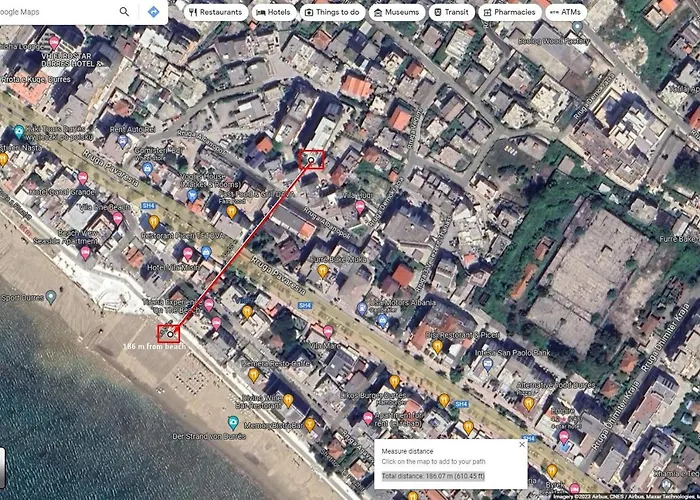Click the measurement start point near the beach
Image resolution: width=700 pixels, height=500 pixels.
tap(170, 333)
